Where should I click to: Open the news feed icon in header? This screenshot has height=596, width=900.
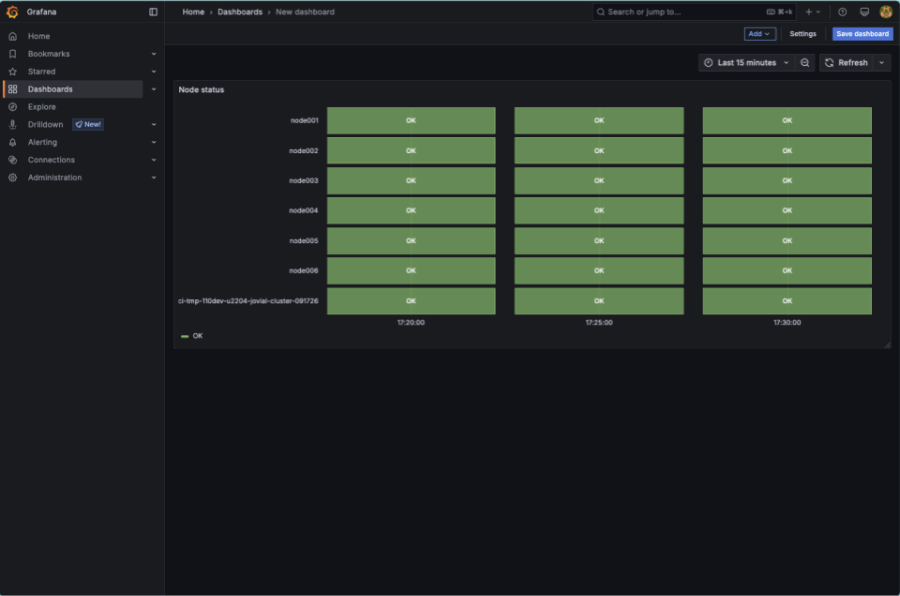click(x=864, y=12)
